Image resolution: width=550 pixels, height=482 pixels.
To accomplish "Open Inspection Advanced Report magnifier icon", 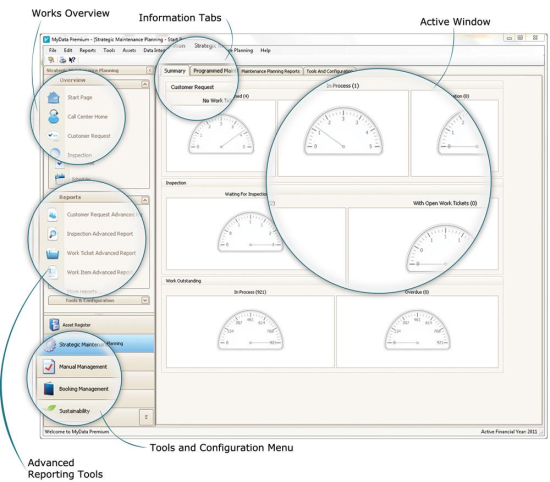I will [53, 234].
